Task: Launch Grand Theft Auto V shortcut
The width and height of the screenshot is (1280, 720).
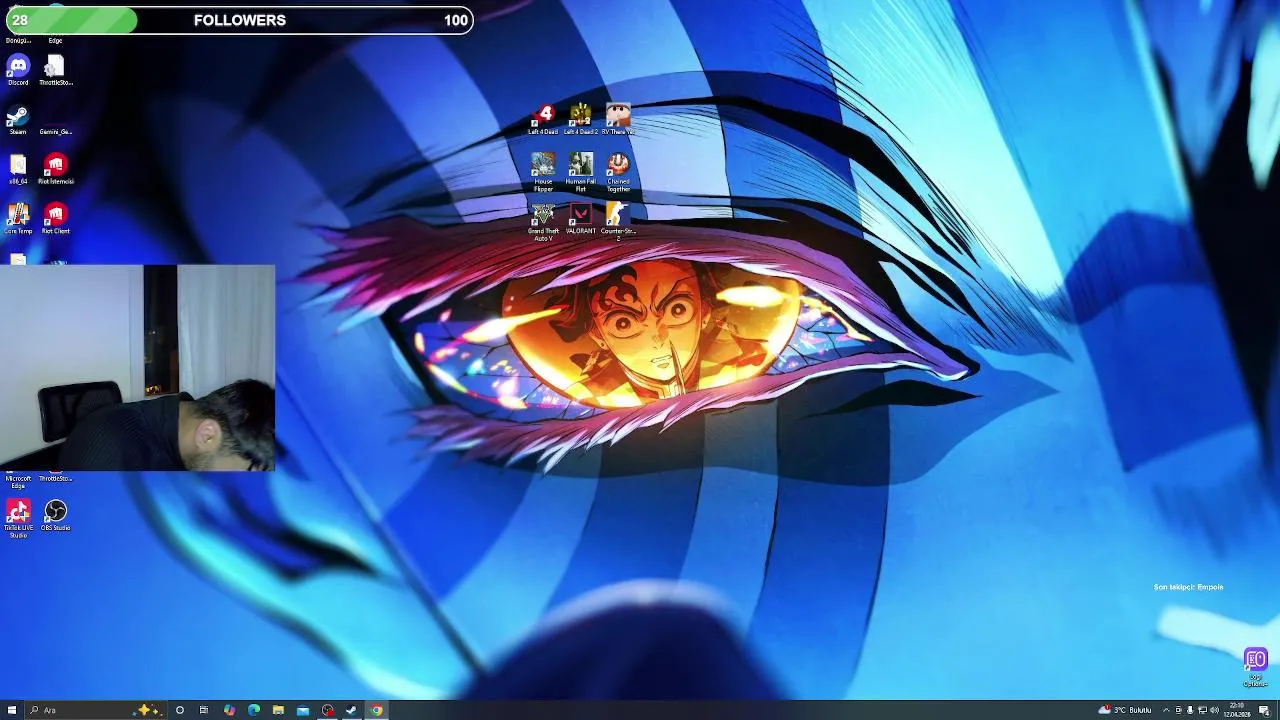Action: (x=543, y=222)
